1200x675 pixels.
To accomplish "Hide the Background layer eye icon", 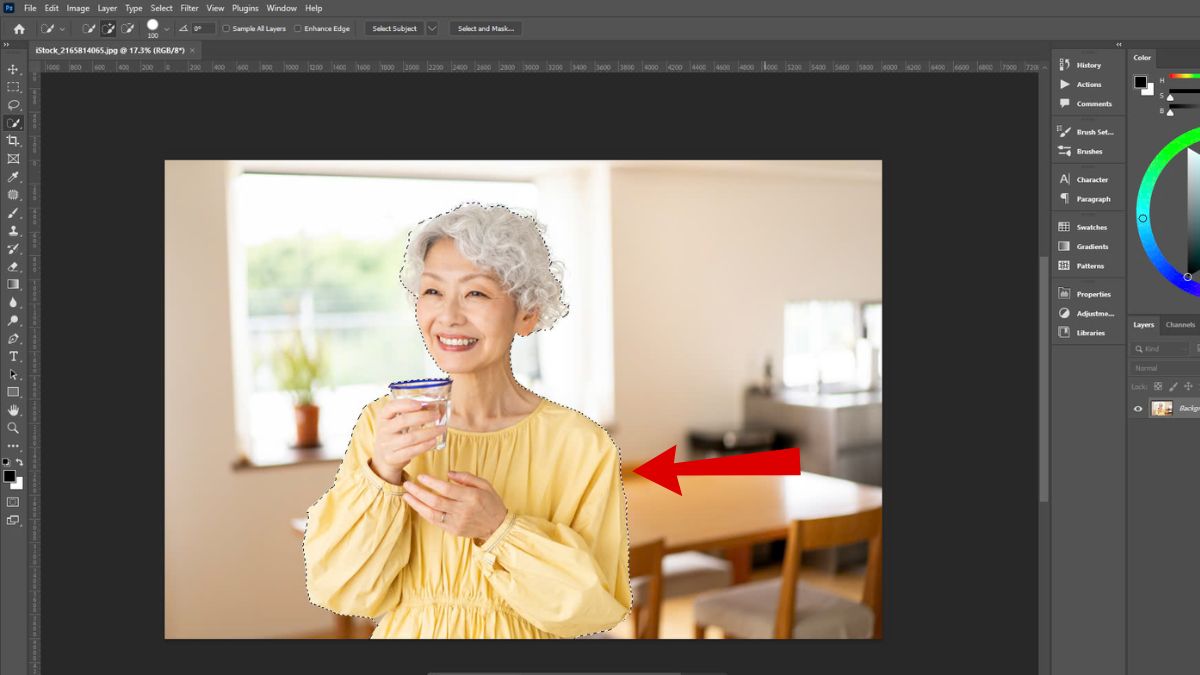I will pos(1138,408).
